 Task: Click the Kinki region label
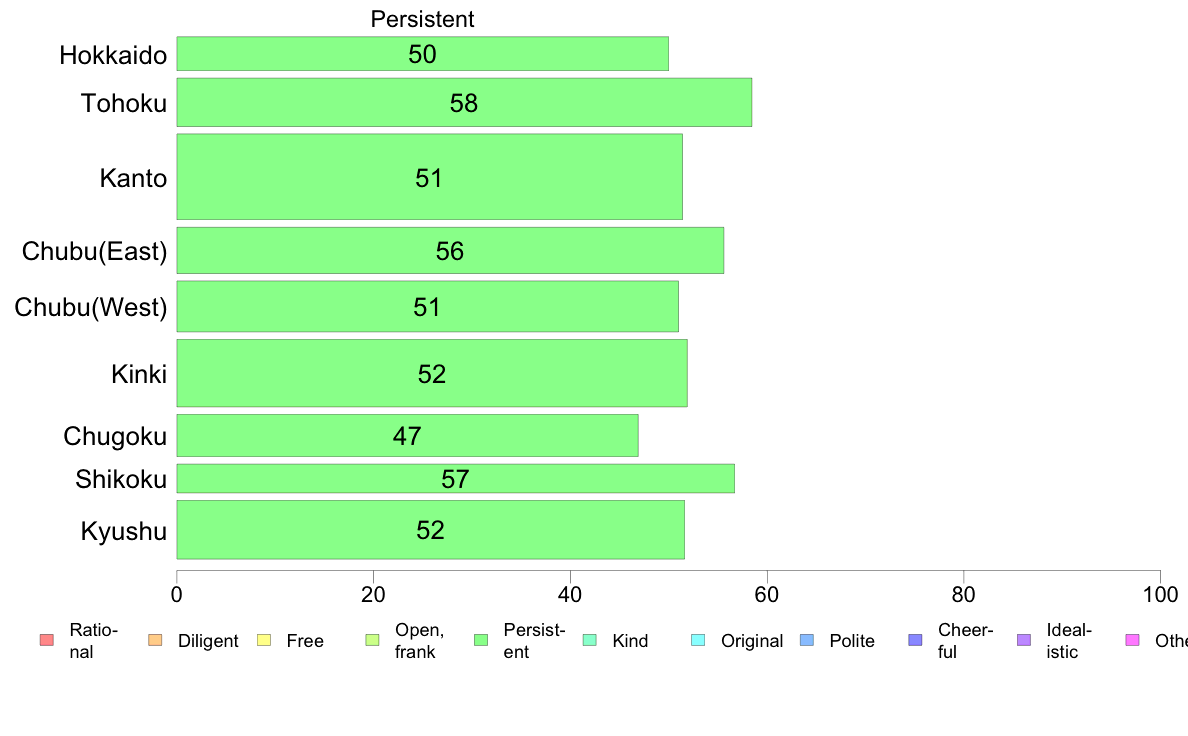(x=139, y=374)
